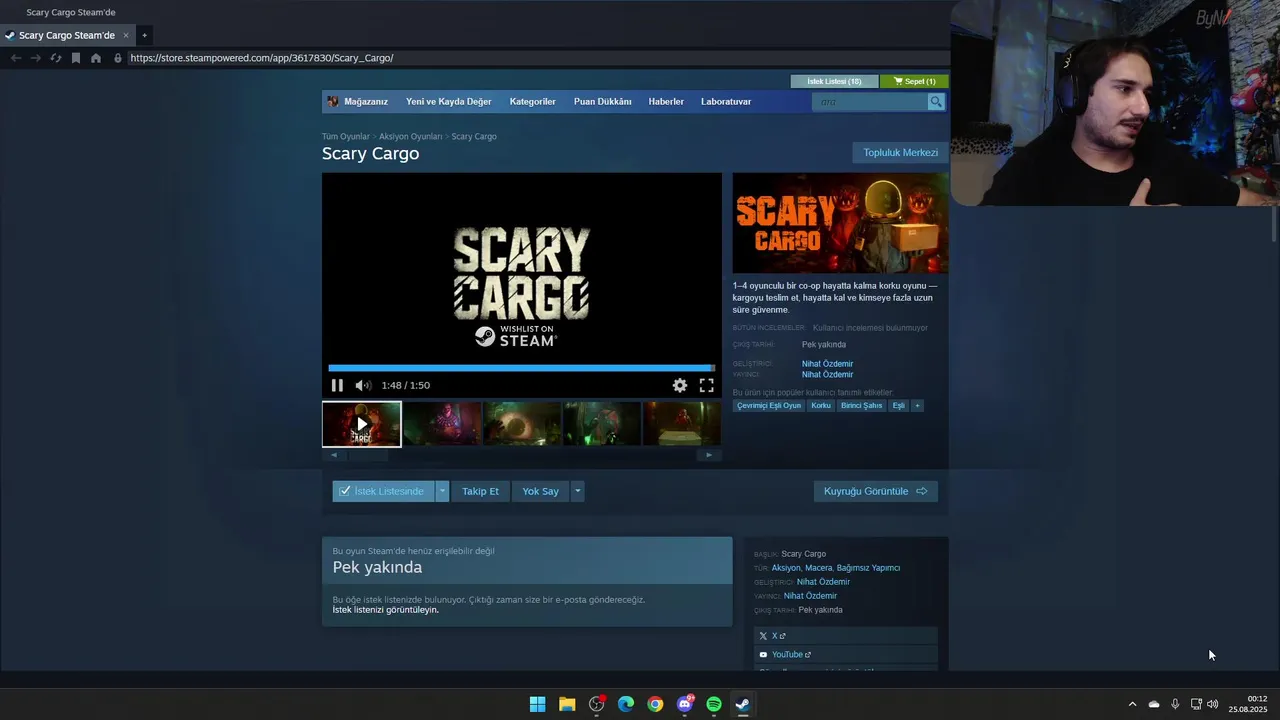Open Discord from the taskbar
Viewport: 1280px width, 720px height.
685,704
